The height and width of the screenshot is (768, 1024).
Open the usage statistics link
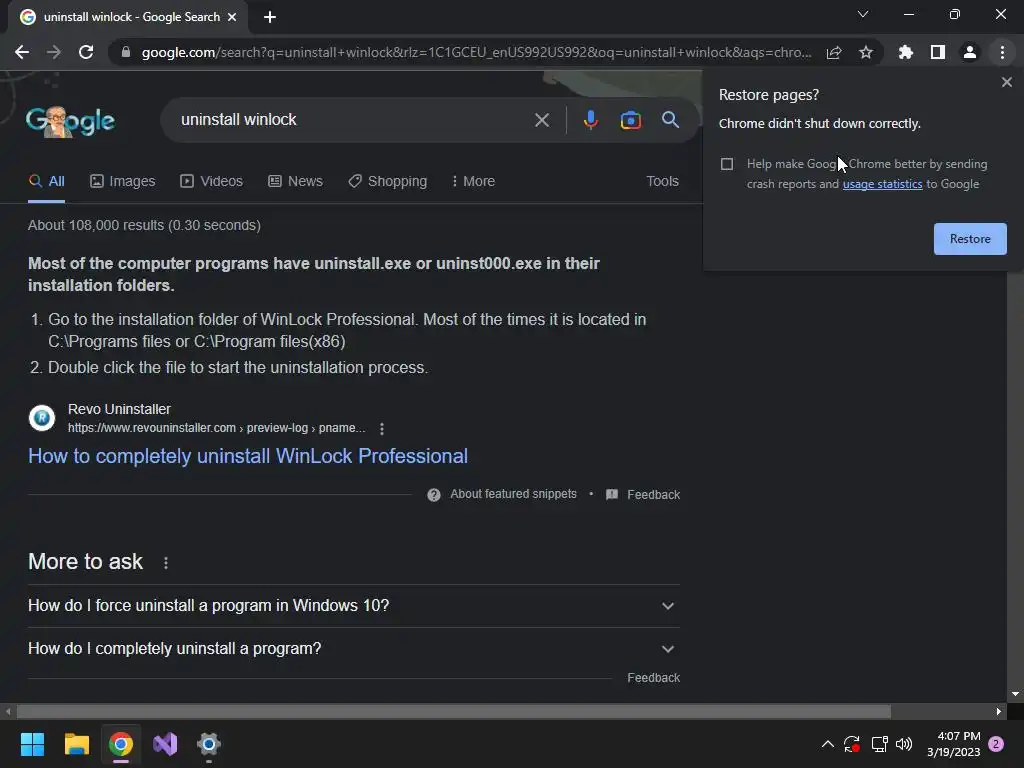click(x=882, y=184)
